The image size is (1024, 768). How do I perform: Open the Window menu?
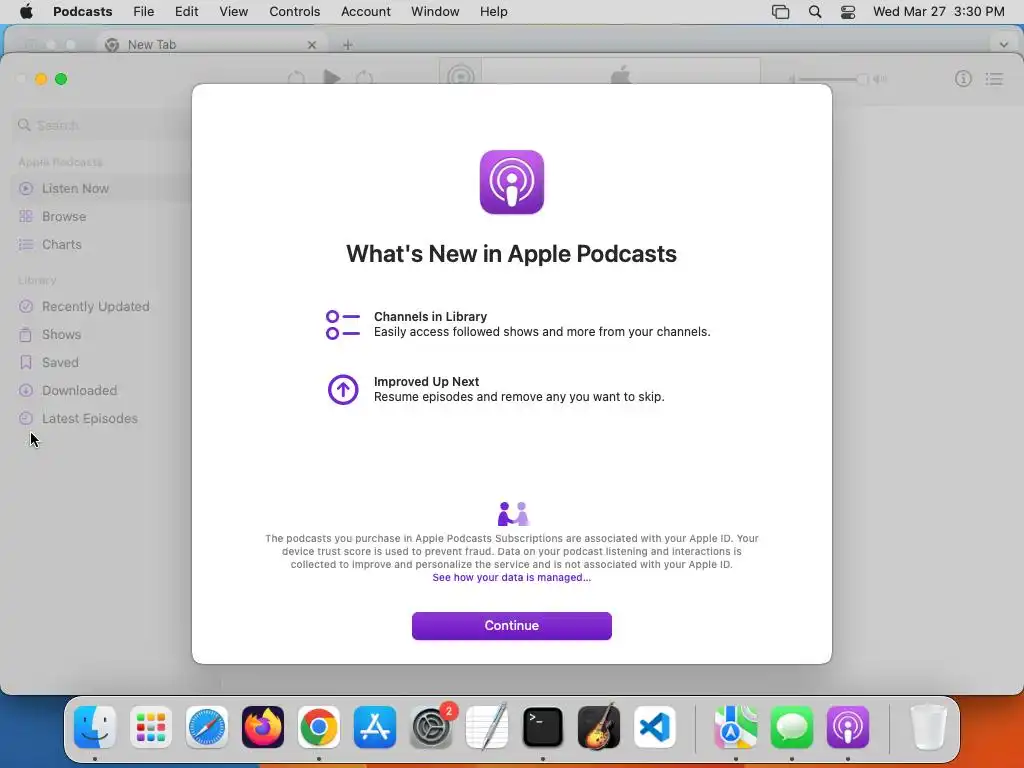coord(435,12)
